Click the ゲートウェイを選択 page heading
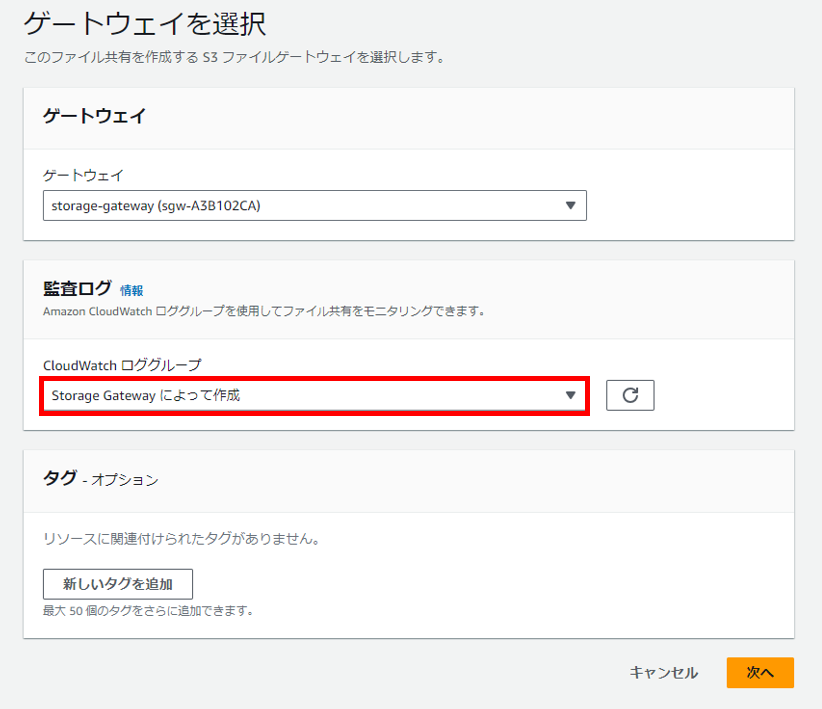 (x=145, y=25)
